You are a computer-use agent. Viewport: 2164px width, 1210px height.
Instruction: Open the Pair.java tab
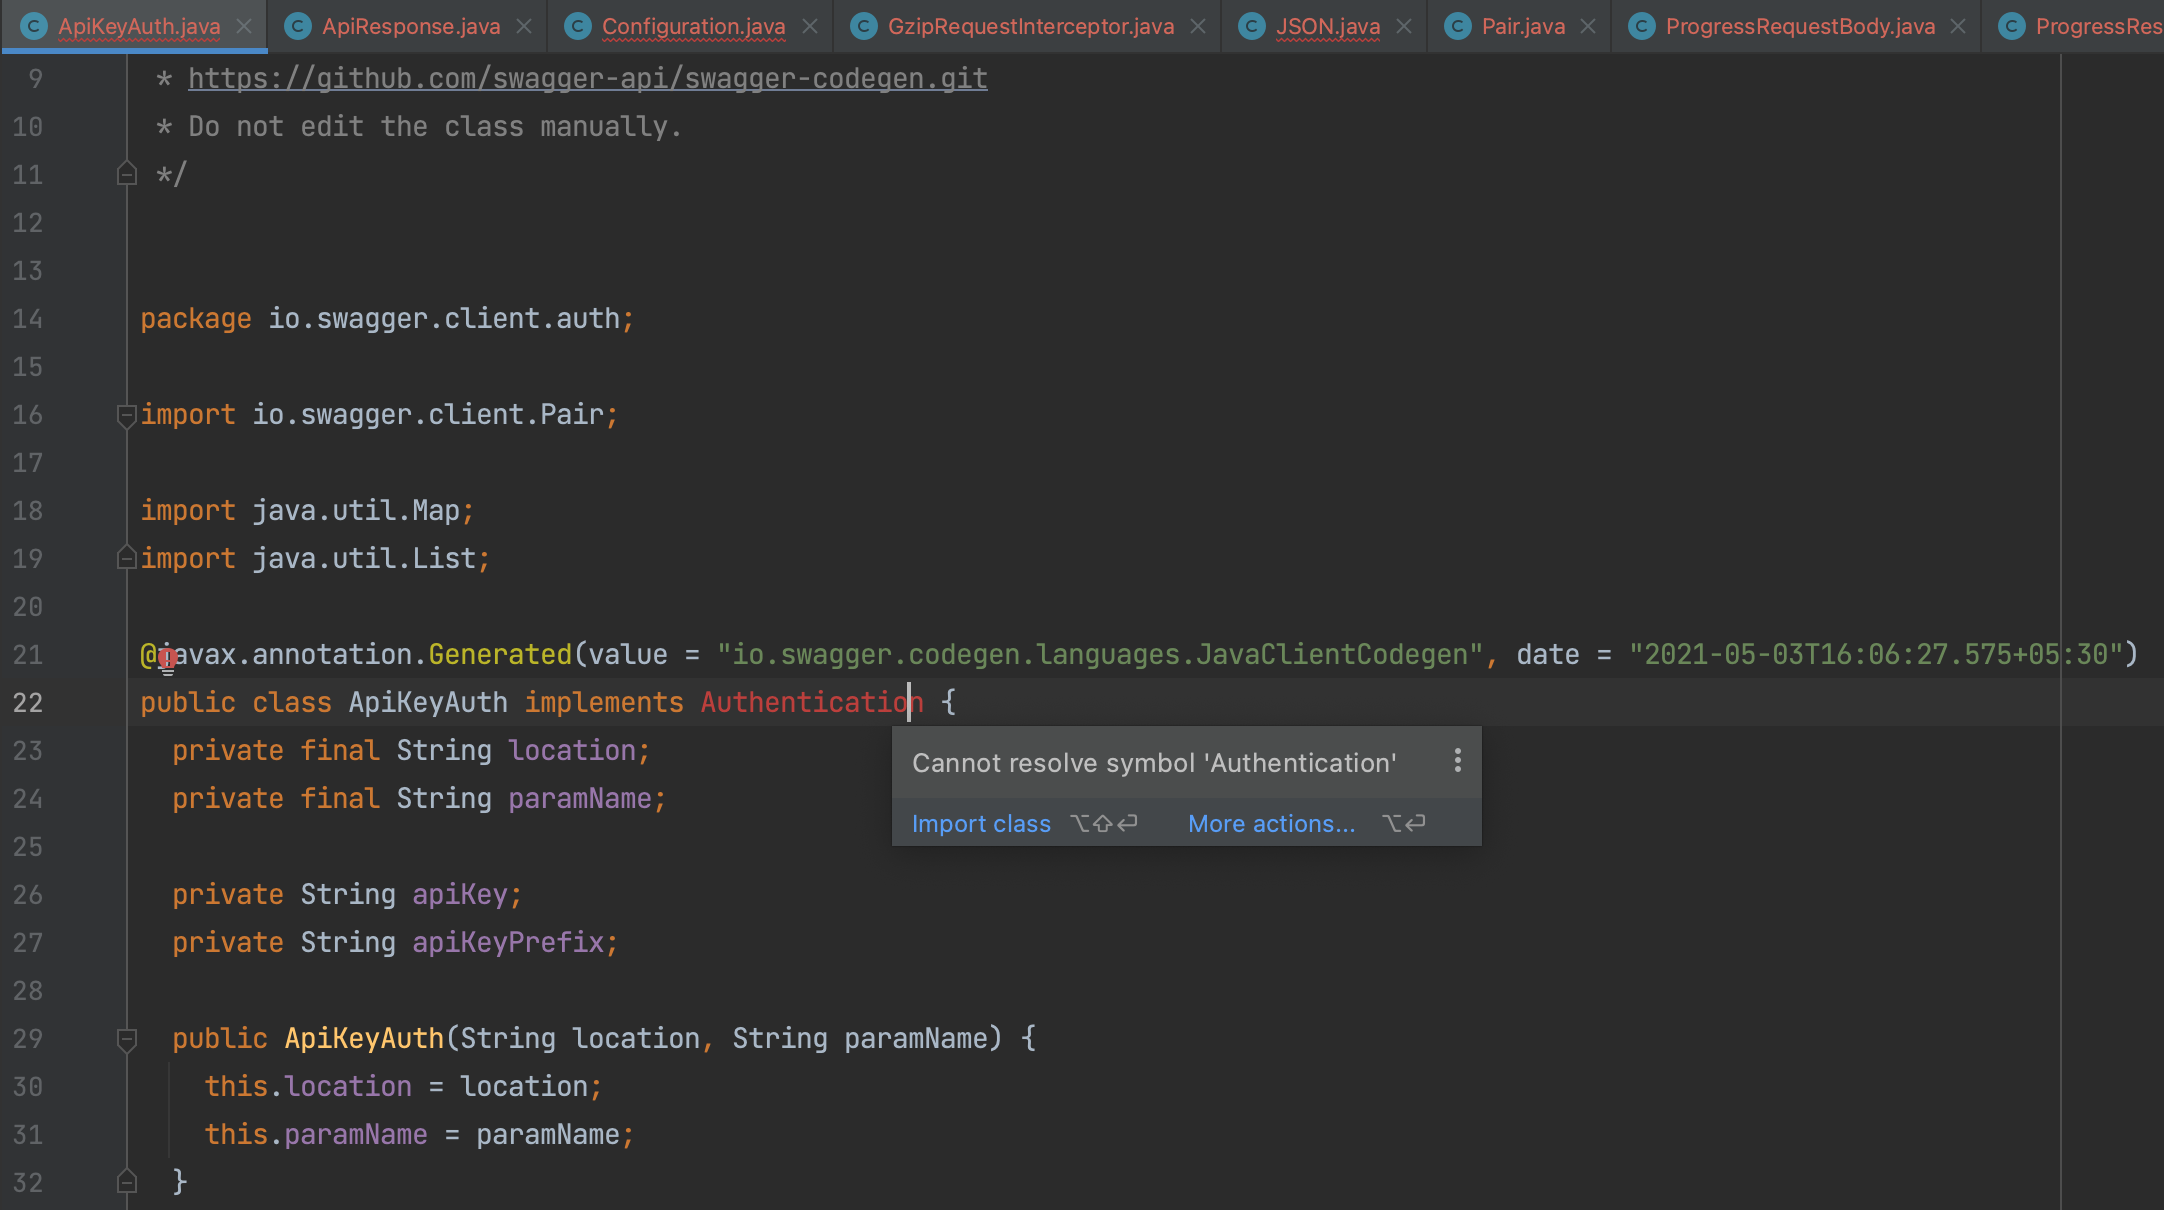click(x=1519, y=26)
